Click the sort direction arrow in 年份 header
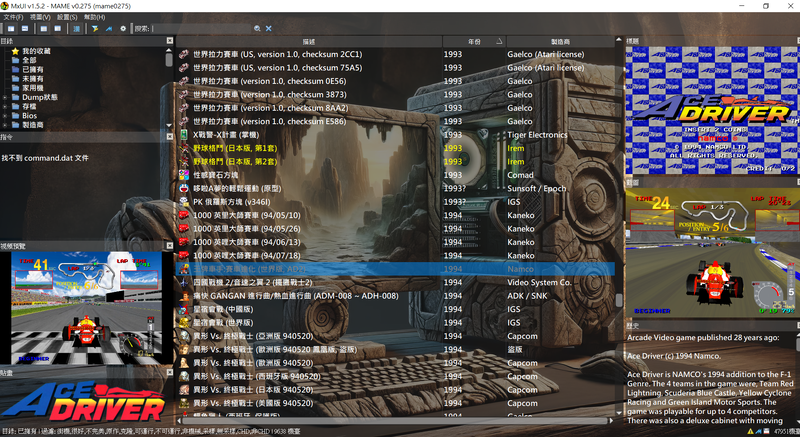 [x=499, y=41]
